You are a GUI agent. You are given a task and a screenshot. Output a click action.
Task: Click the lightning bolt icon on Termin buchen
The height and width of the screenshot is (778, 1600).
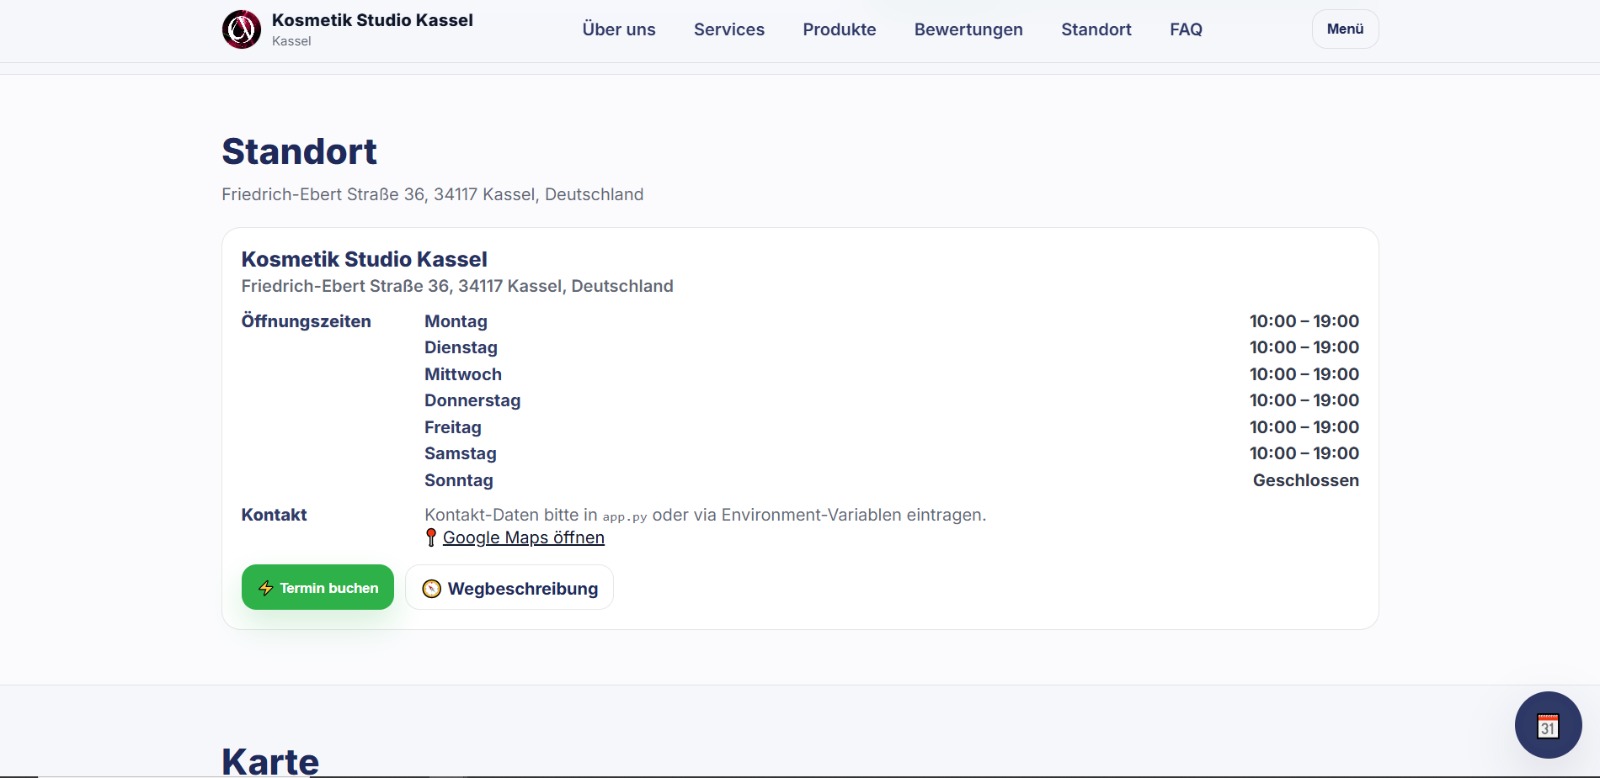coord(266,588)
